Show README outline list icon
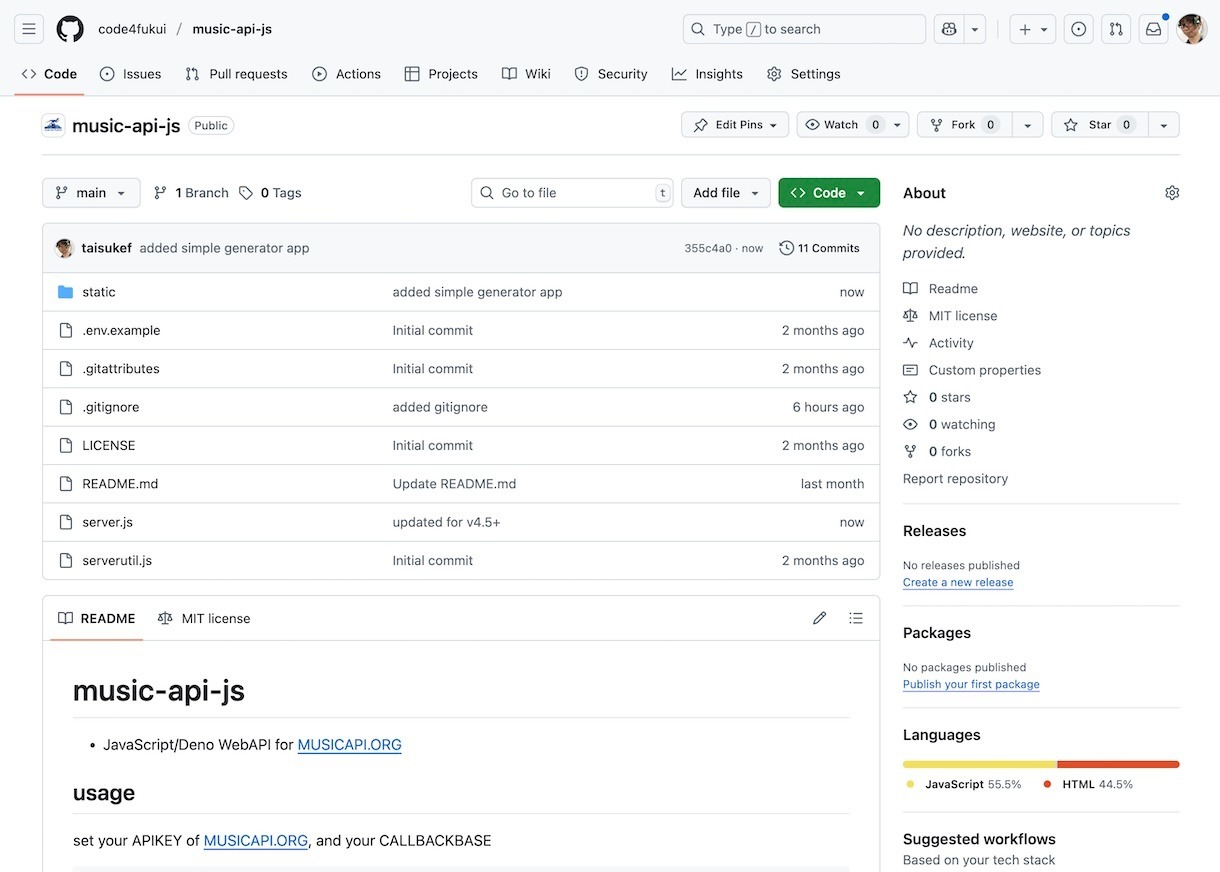Screen dimensions: 1220x872 [x=856, y=618]
